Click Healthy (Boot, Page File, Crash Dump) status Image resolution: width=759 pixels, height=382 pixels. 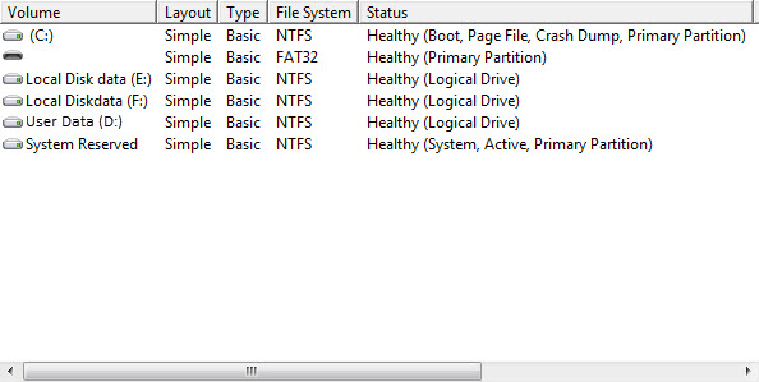point(556,36)
